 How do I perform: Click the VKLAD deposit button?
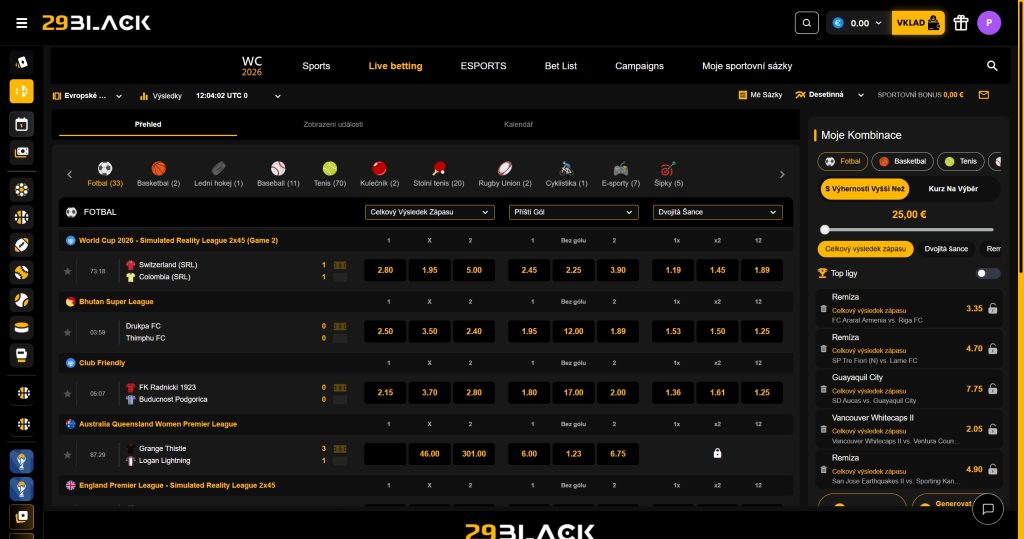pyautogui.click(x=918, y=23)
